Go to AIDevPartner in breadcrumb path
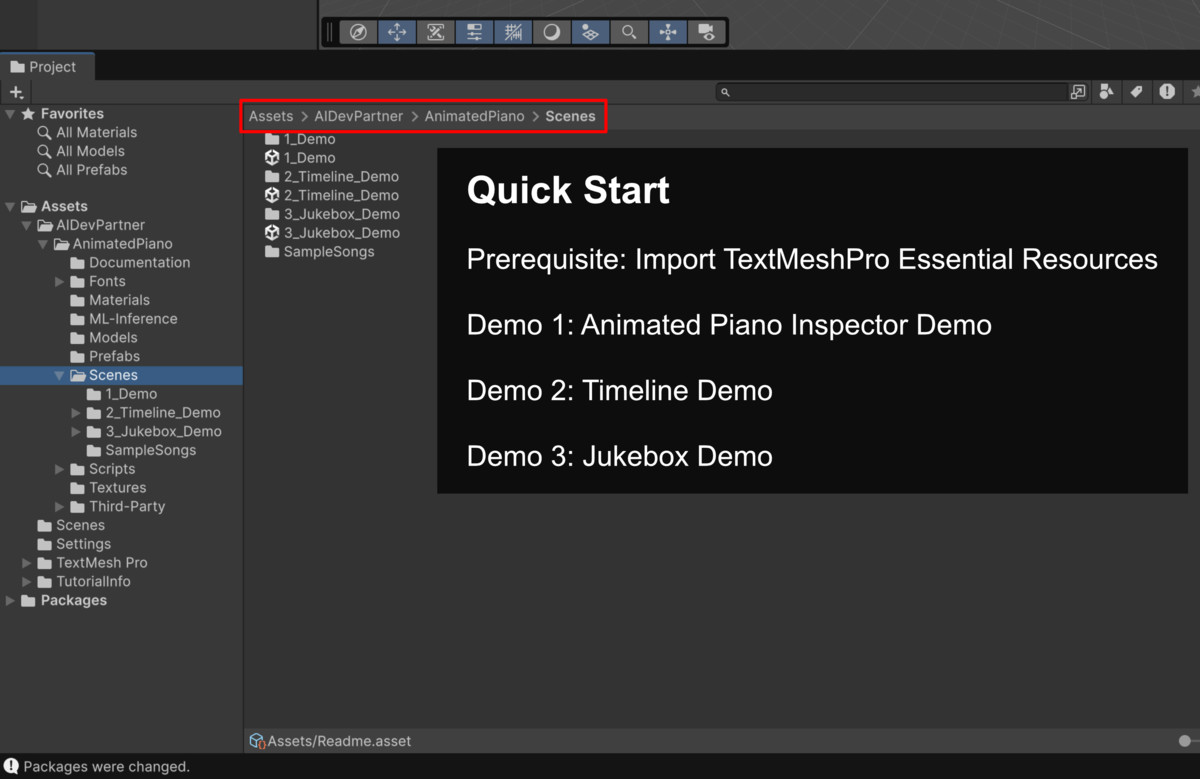Viewport: 1200px width, 779px height. coord(359,116)
